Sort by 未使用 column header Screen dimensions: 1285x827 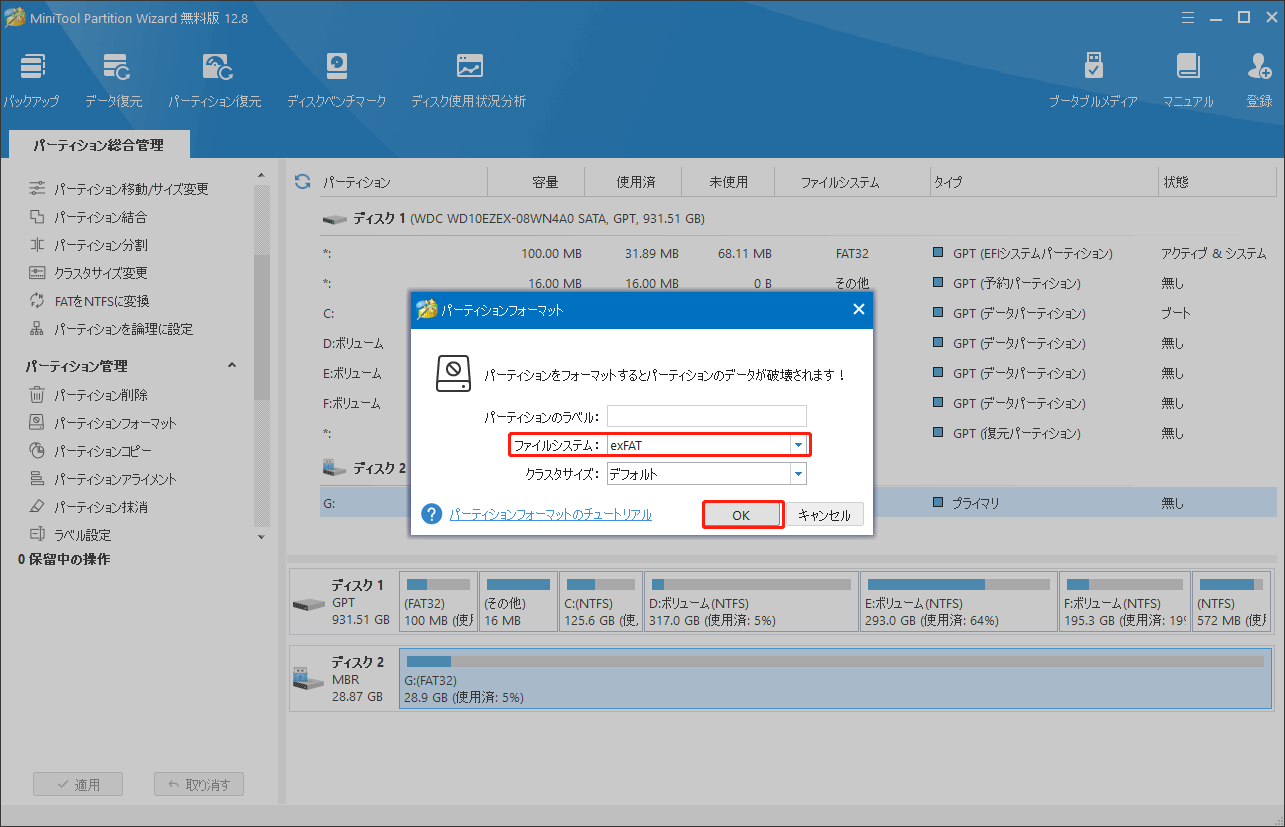coord(728,183)
